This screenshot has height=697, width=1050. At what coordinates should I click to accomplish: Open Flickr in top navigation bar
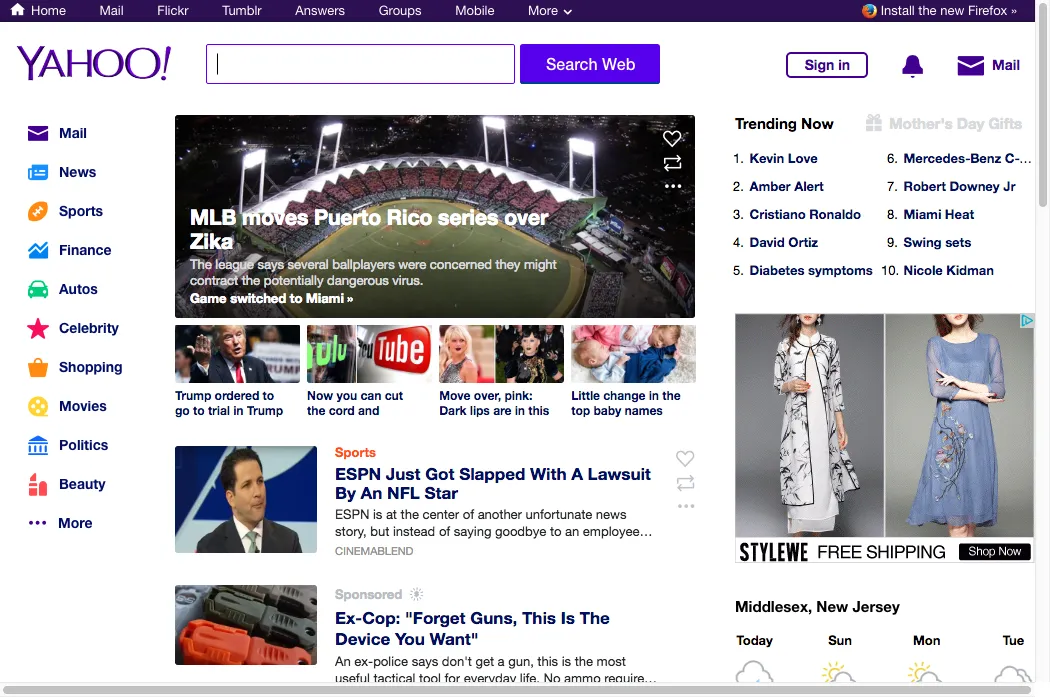coord(173,11)
